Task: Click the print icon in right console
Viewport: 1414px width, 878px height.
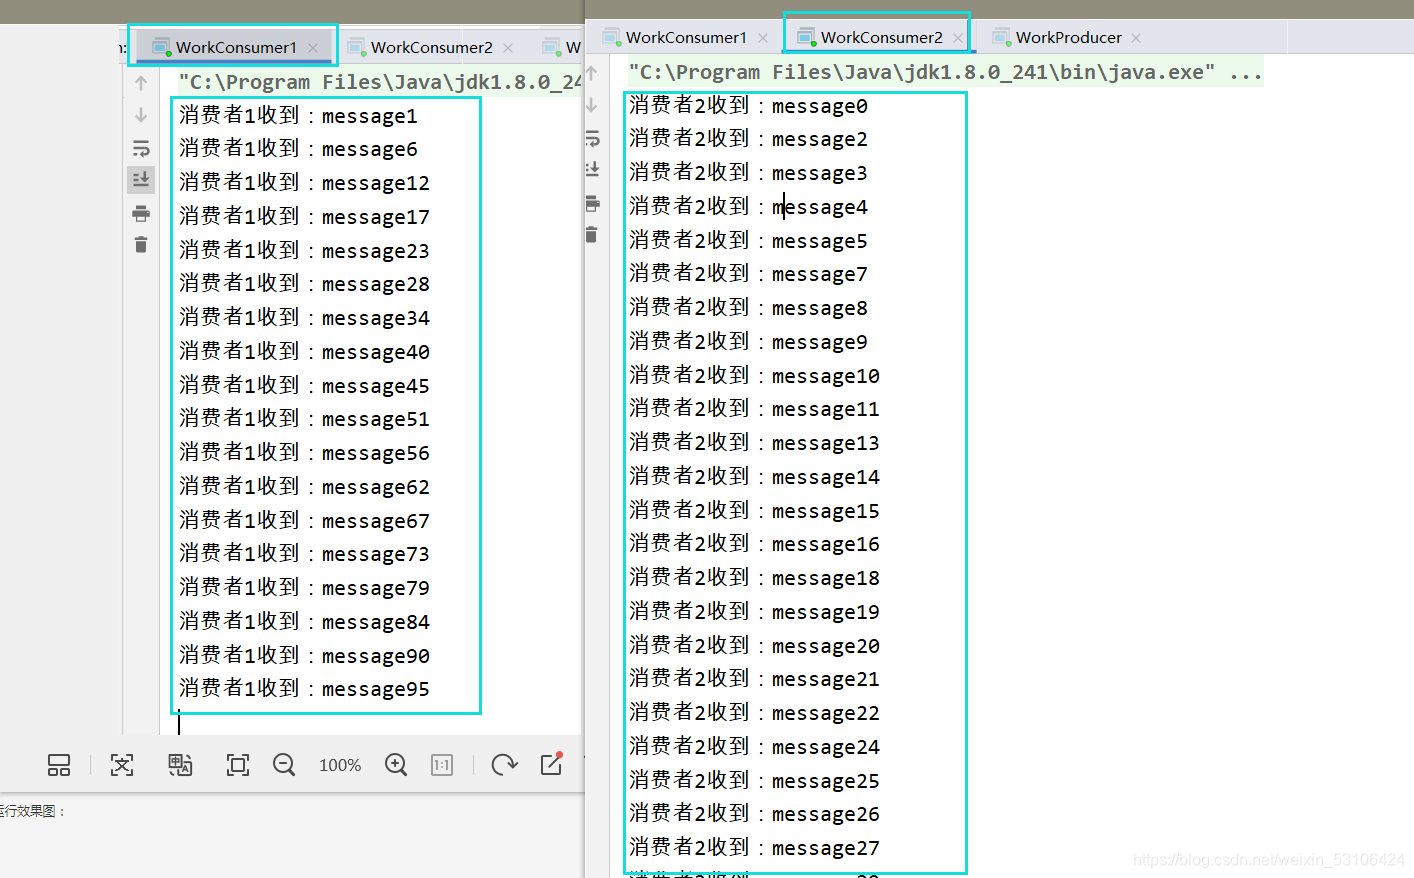Action: pos(592,203)
